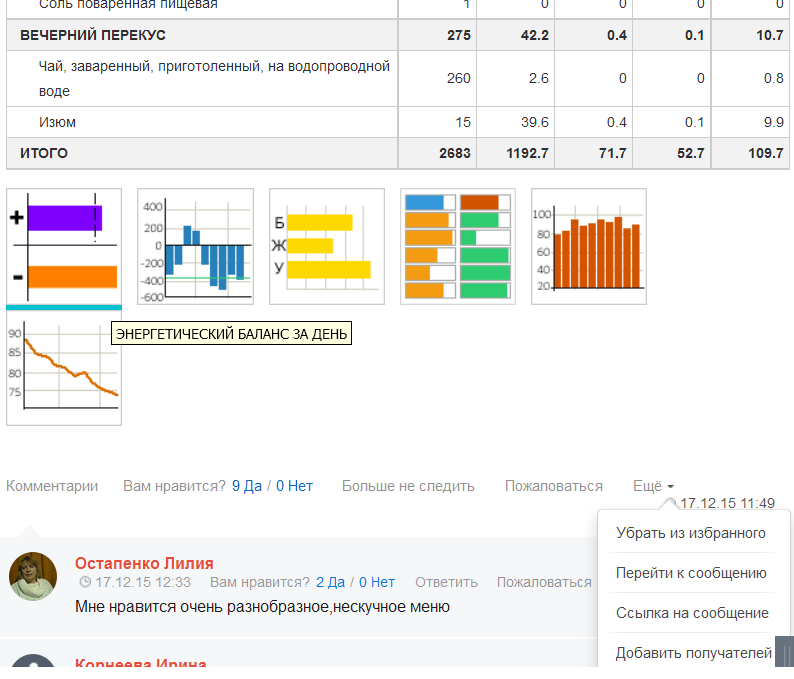Image resolution: width=794 pixels, height=679 pixels.
Task: Open the blue calorie deviation bar chart
Action: point(195,246)
